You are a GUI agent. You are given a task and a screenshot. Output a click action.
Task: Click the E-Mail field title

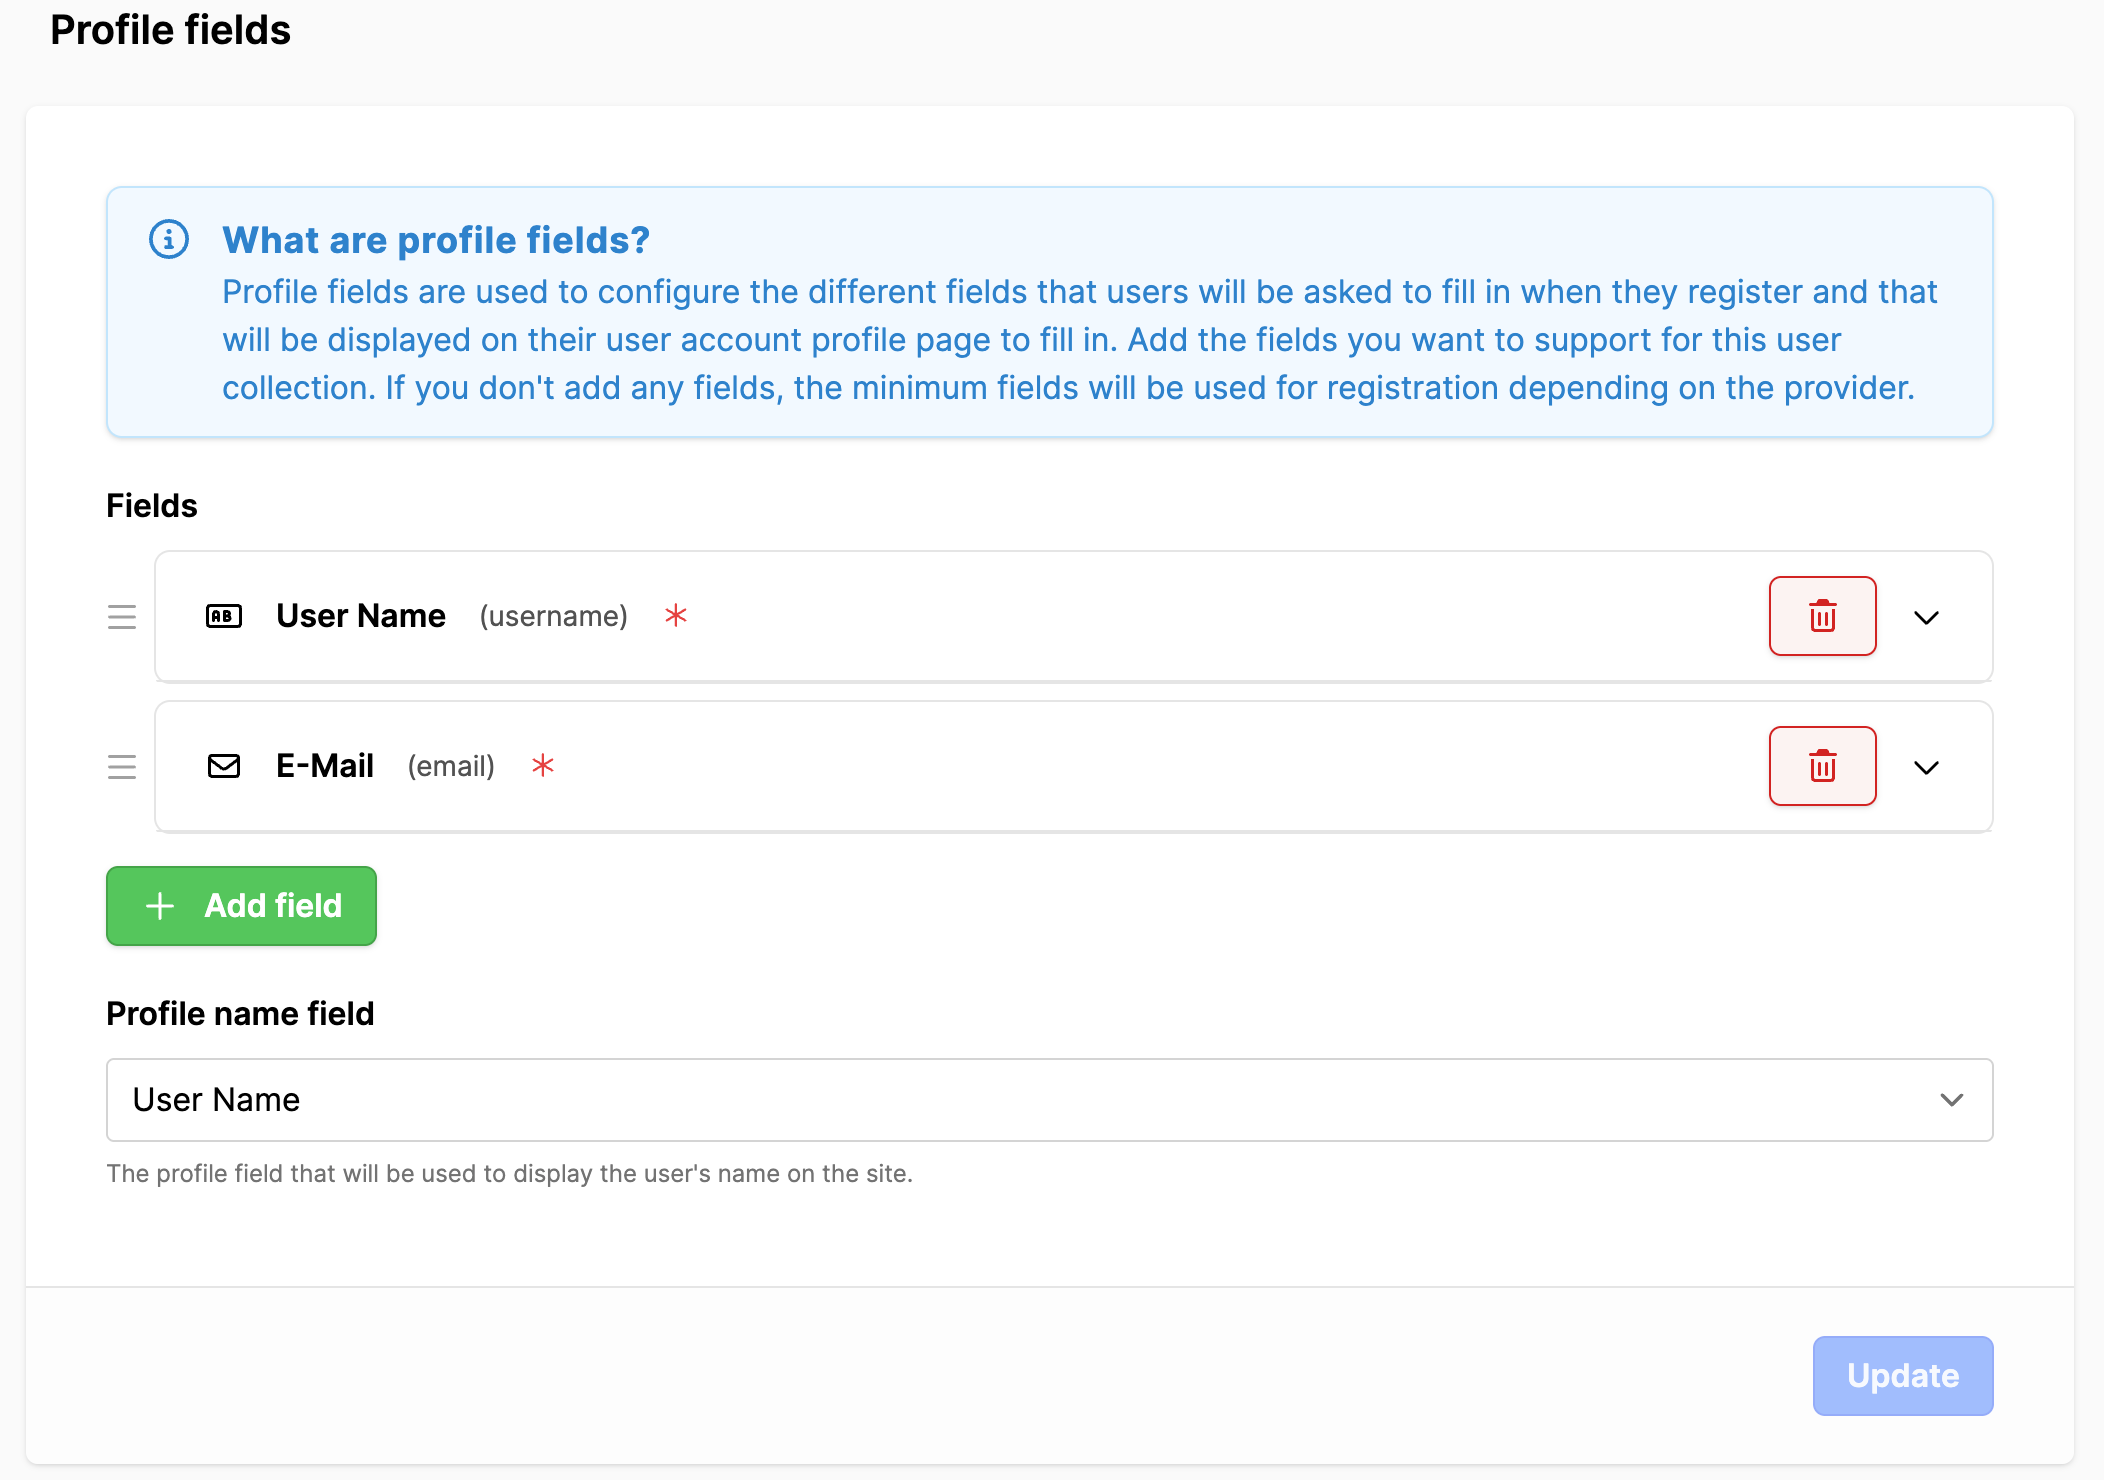pos(325,766)
